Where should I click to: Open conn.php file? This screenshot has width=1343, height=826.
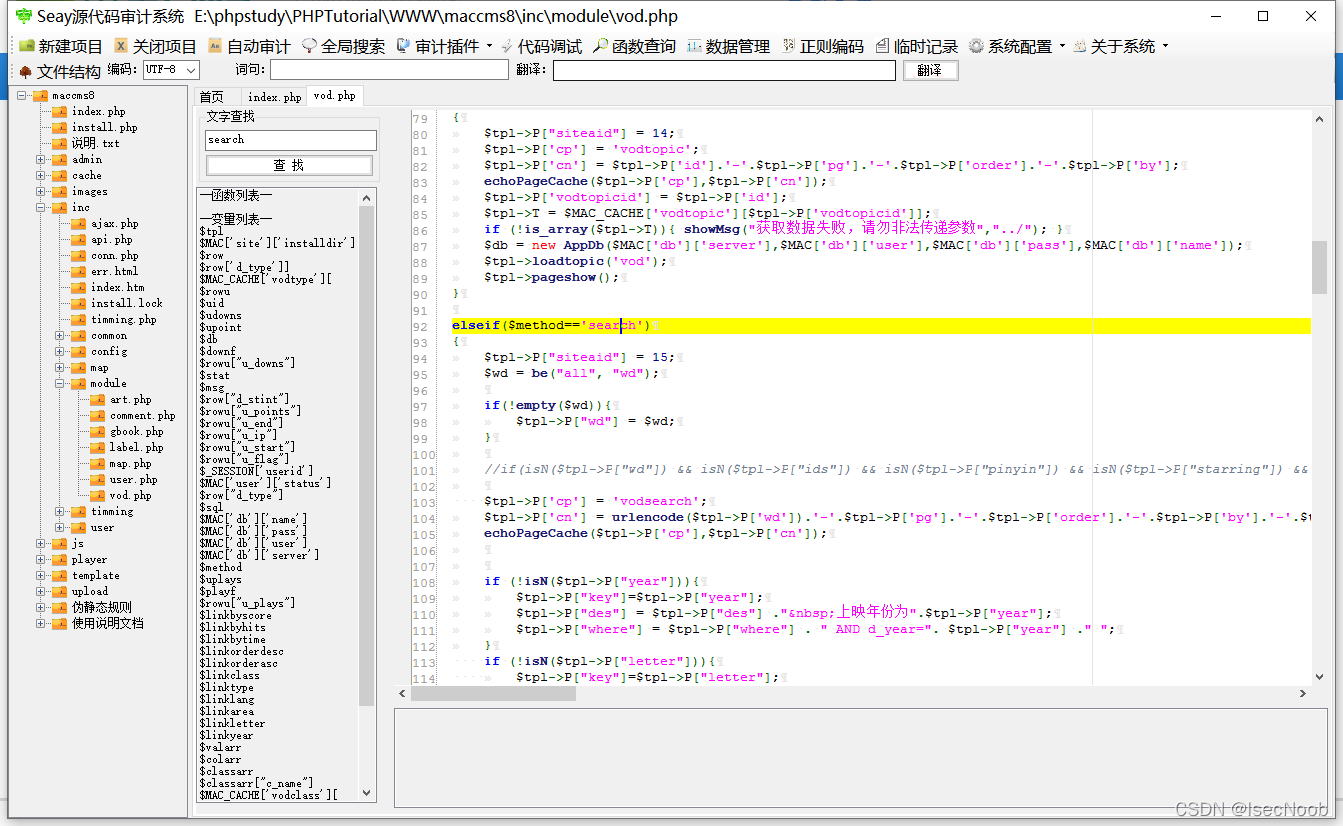115,255
